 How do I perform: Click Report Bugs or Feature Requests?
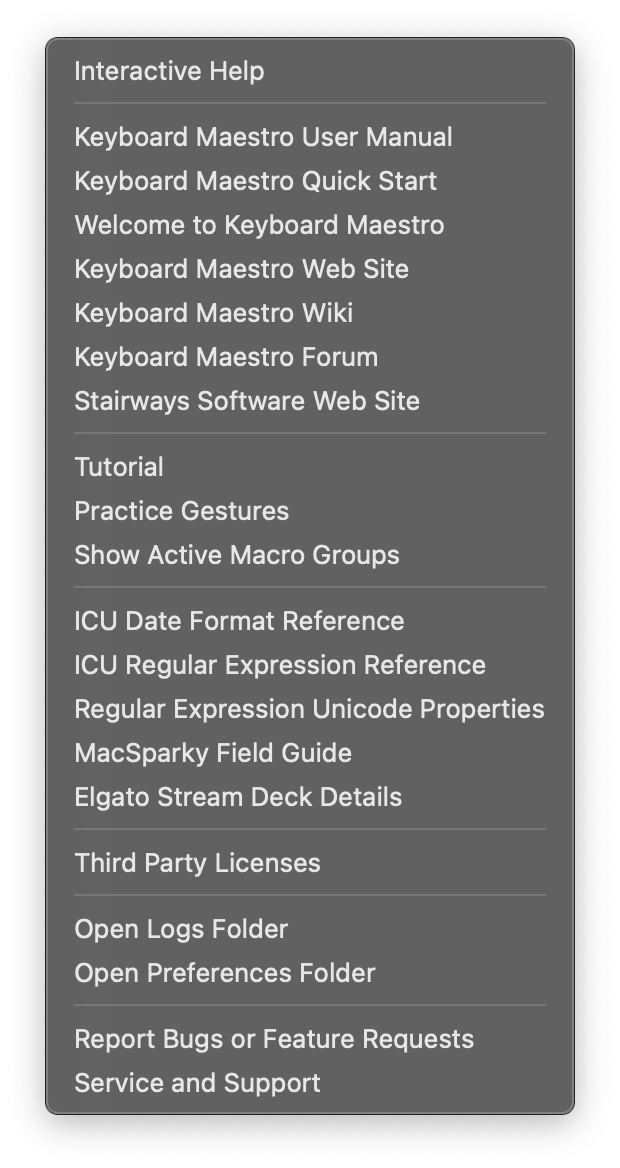274,1039
